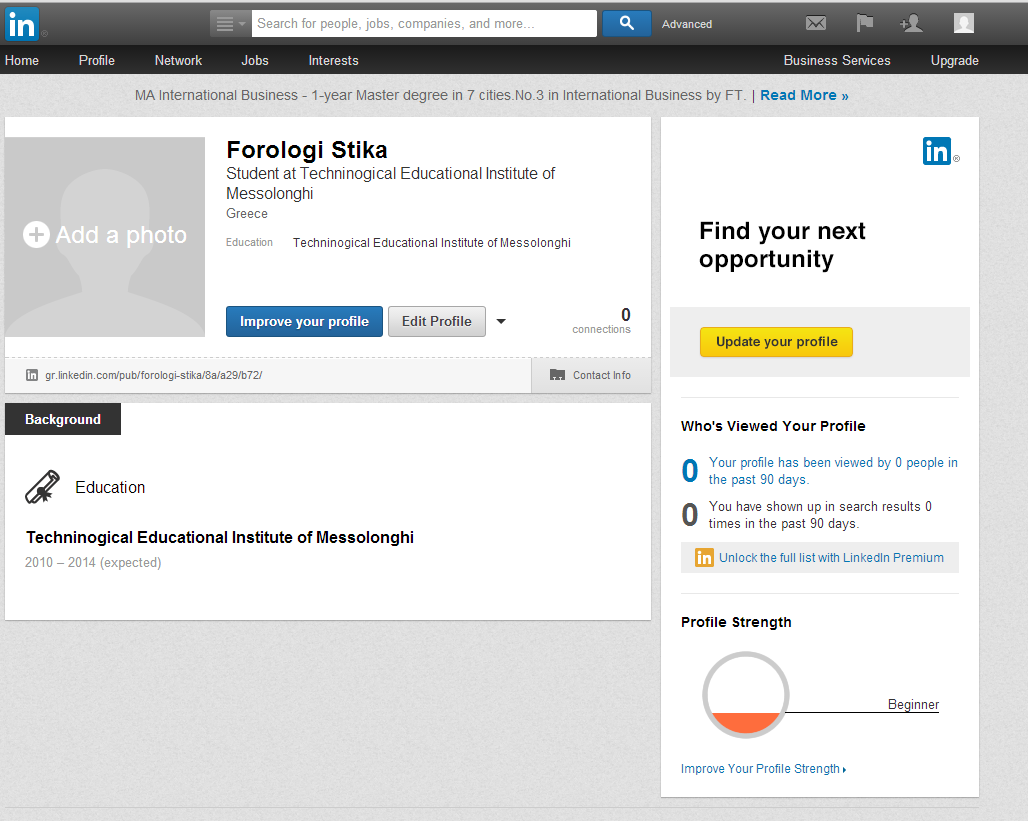Click the Greece location text
1028x821 pixels.
(x=247, y=214)
